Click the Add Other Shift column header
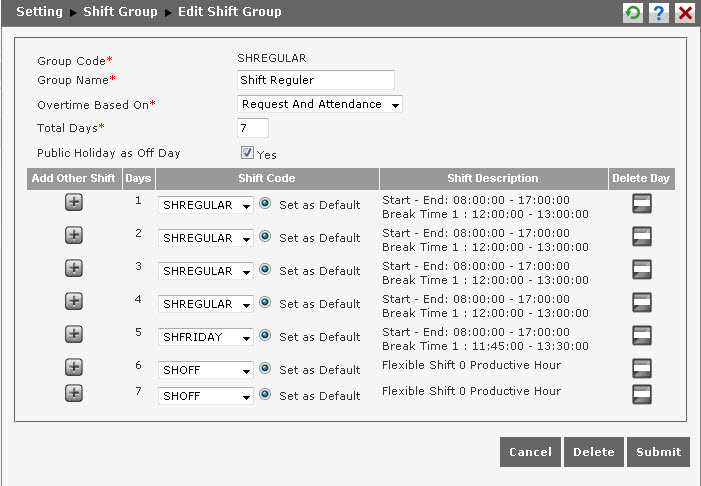Image resolution: width=701 pixels, height=486 pixels. [74, 179]
